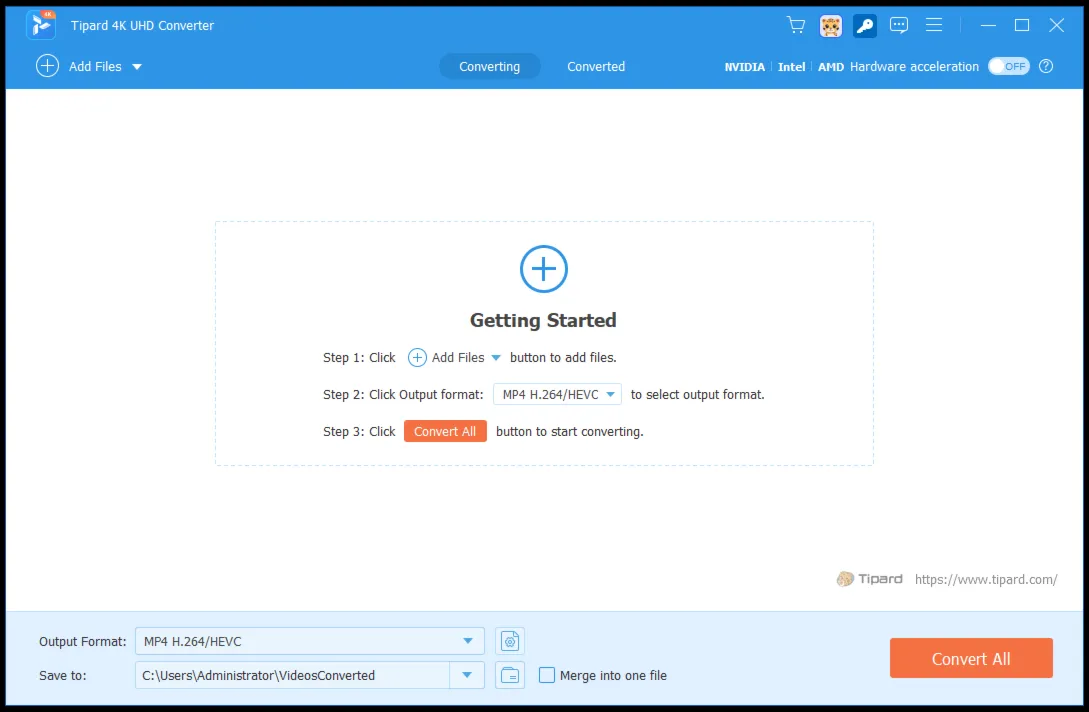Close the converter window
Viewport: 1089px width, 712px height.
point(1056,25)
